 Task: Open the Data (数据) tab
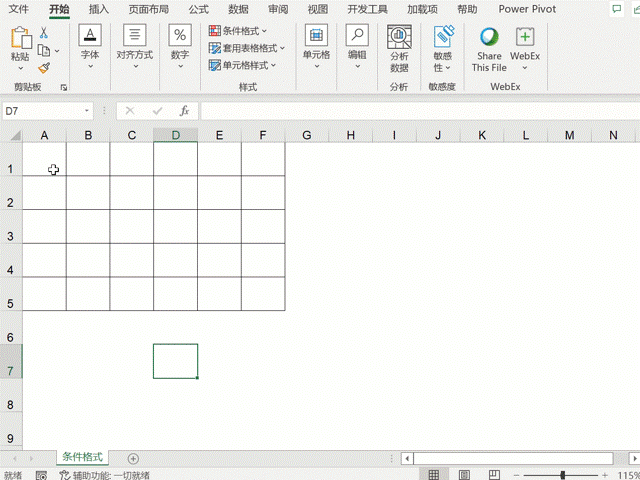238,9
